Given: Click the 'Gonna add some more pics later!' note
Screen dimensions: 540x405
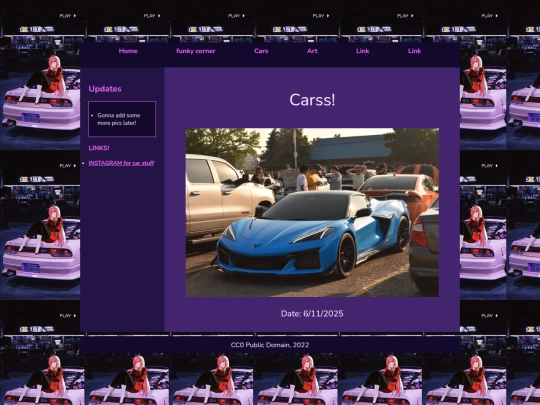Looking at the screenshot, I should coord(119,119).
